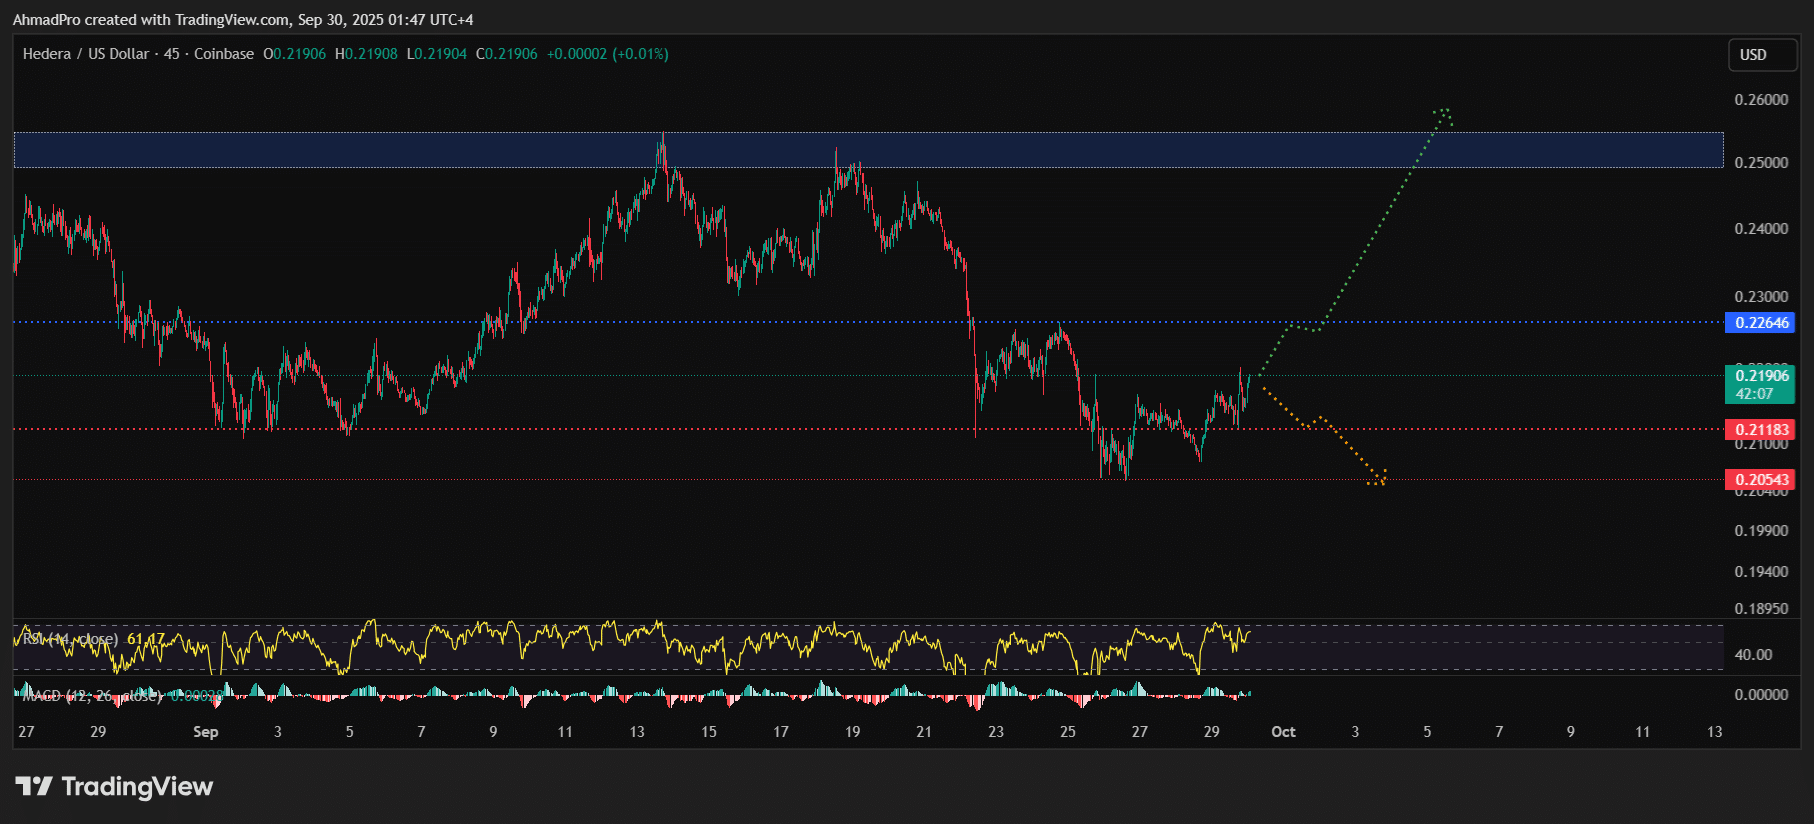1814x824 pixels.
Task: Click the Sep label on time axis
Action: pos(205,732)
